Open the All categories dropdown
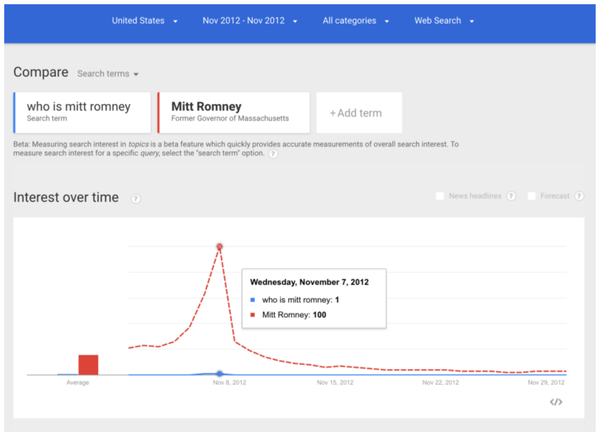This screenshot has width=600, height=438. (355, 21)
